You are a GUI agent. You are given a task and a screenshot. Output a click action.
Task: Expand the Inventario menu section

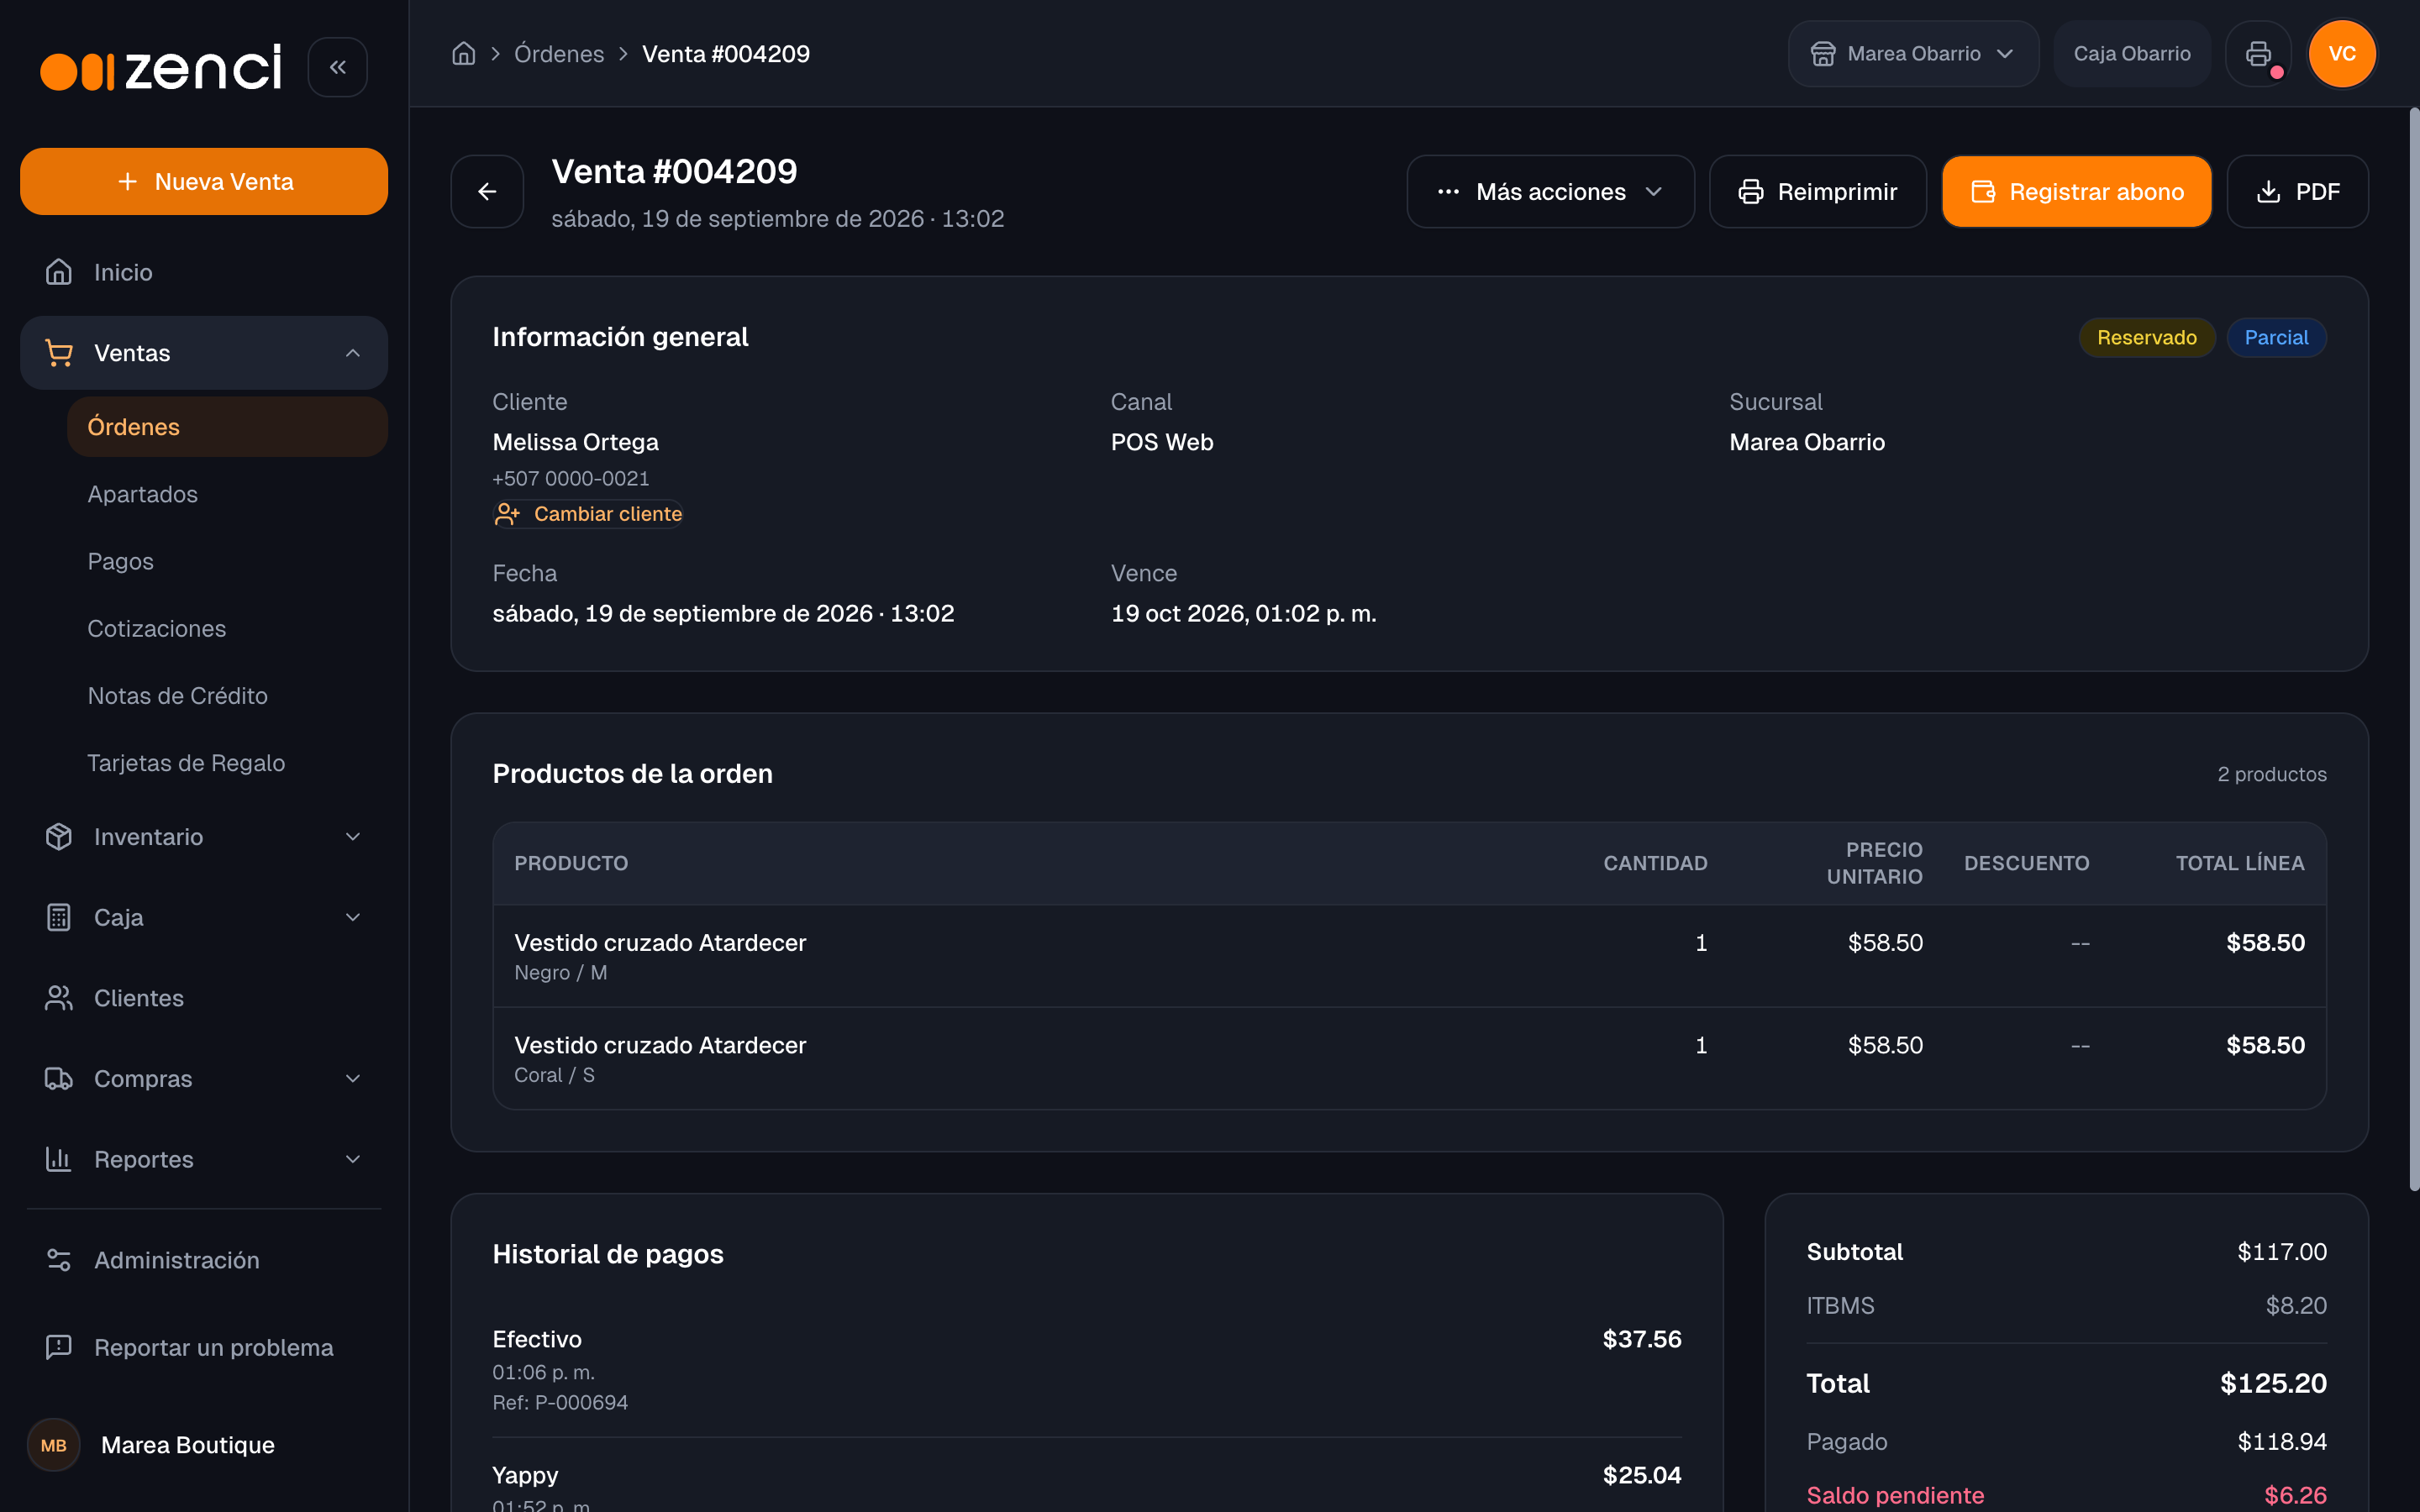pyautogui.click(x=204, y=837)
